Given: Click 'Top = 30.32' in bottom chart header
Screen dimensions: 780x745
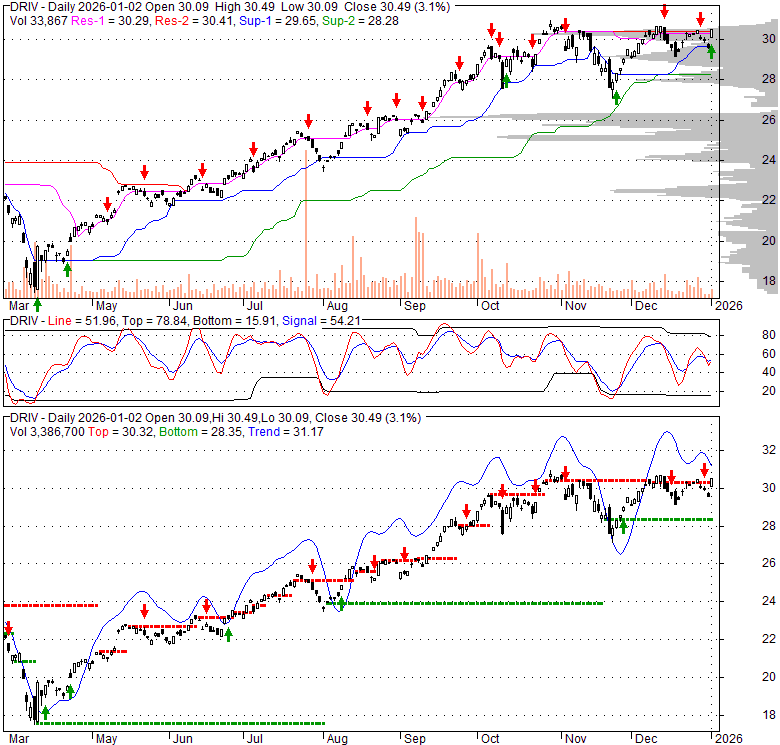Looking at the screenshot, I should tap(121, 432).
